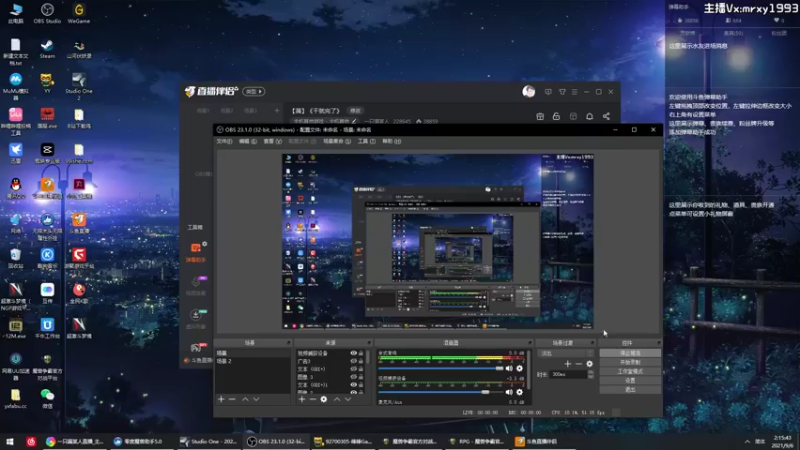Image resolution: width=800 pixels, height=450 pixels.
Task: Click the bell notification icon in companion window
Action: 589,116
